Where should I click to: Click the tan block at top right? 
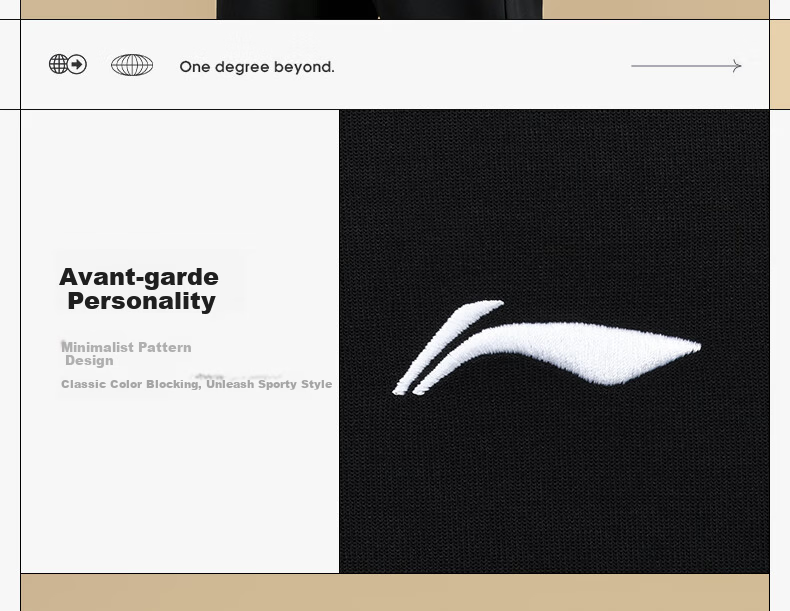(x=655, y=10)
